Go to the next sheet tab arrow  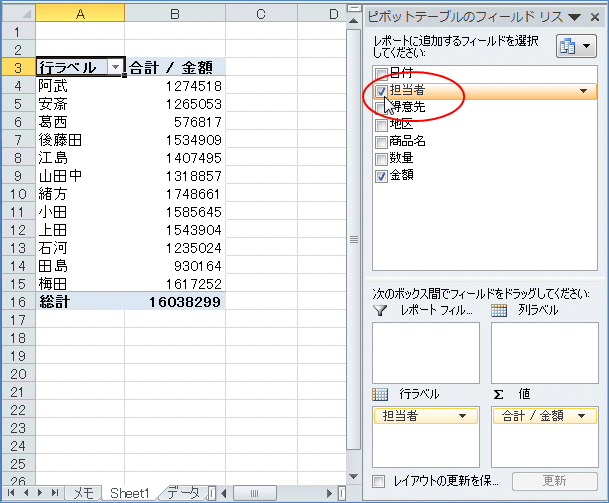pos(40,493)
